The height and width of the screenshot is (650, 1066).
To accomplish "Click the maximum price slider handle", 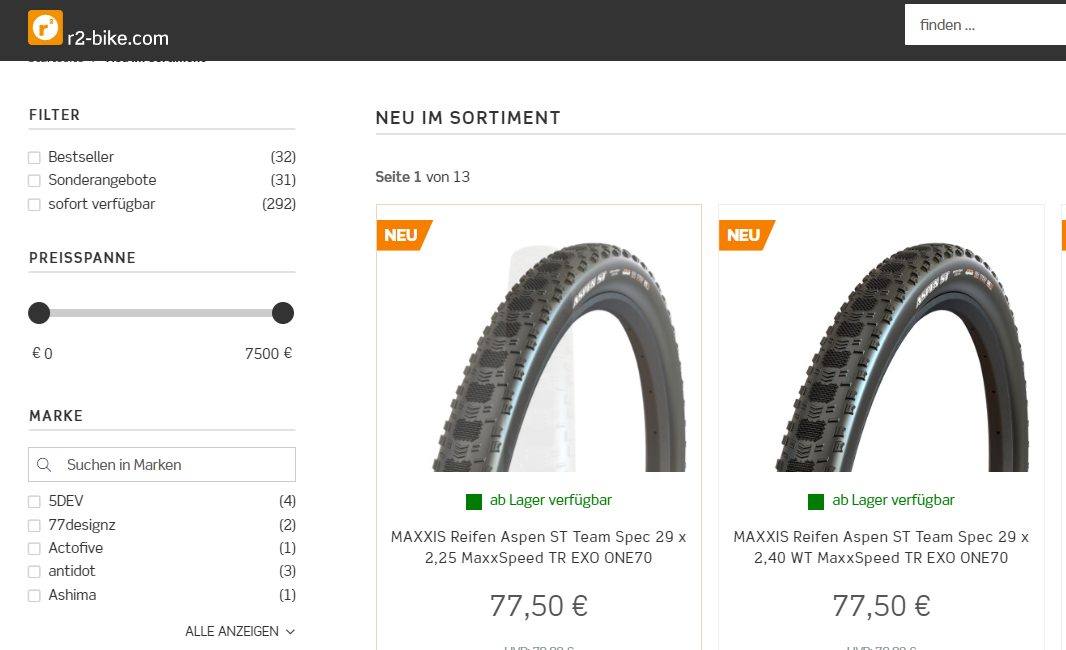I will coord(283,313).
